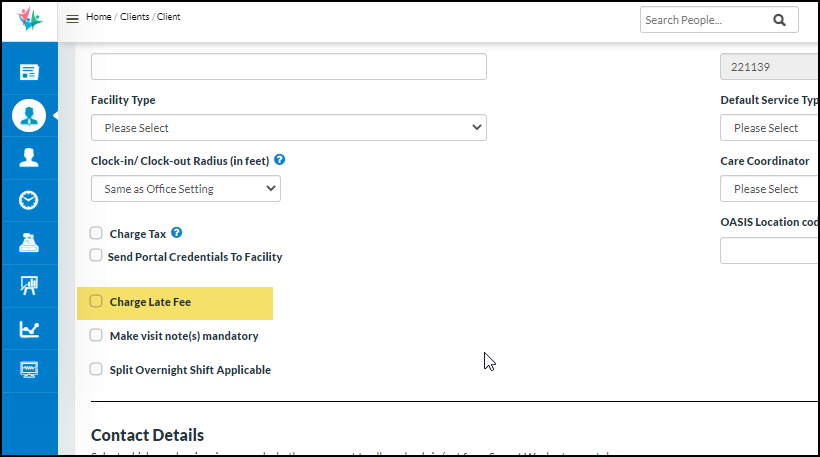Enable the Charge Late Fee checkbox
The image size is (820, 457).
96,301
